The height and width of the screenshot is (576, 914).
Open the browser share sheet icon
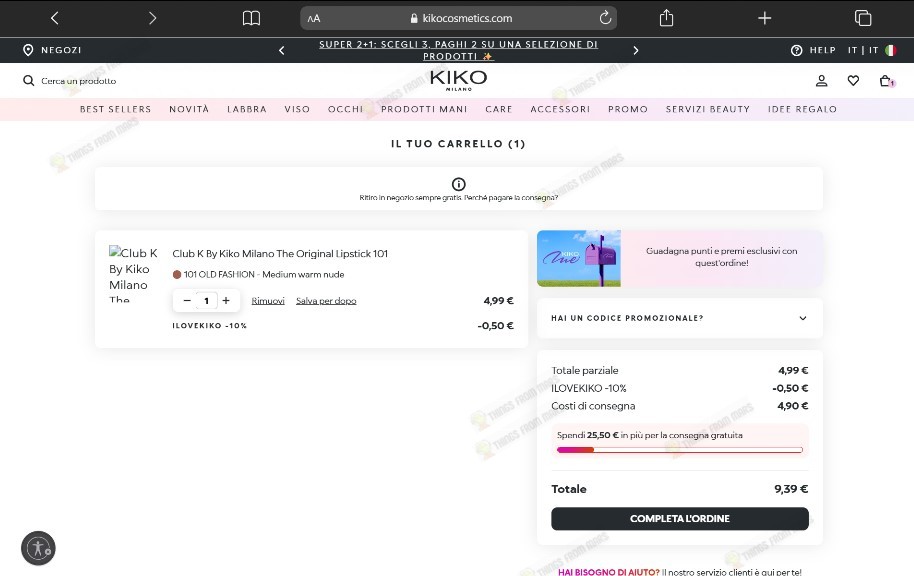pos(666,17)
